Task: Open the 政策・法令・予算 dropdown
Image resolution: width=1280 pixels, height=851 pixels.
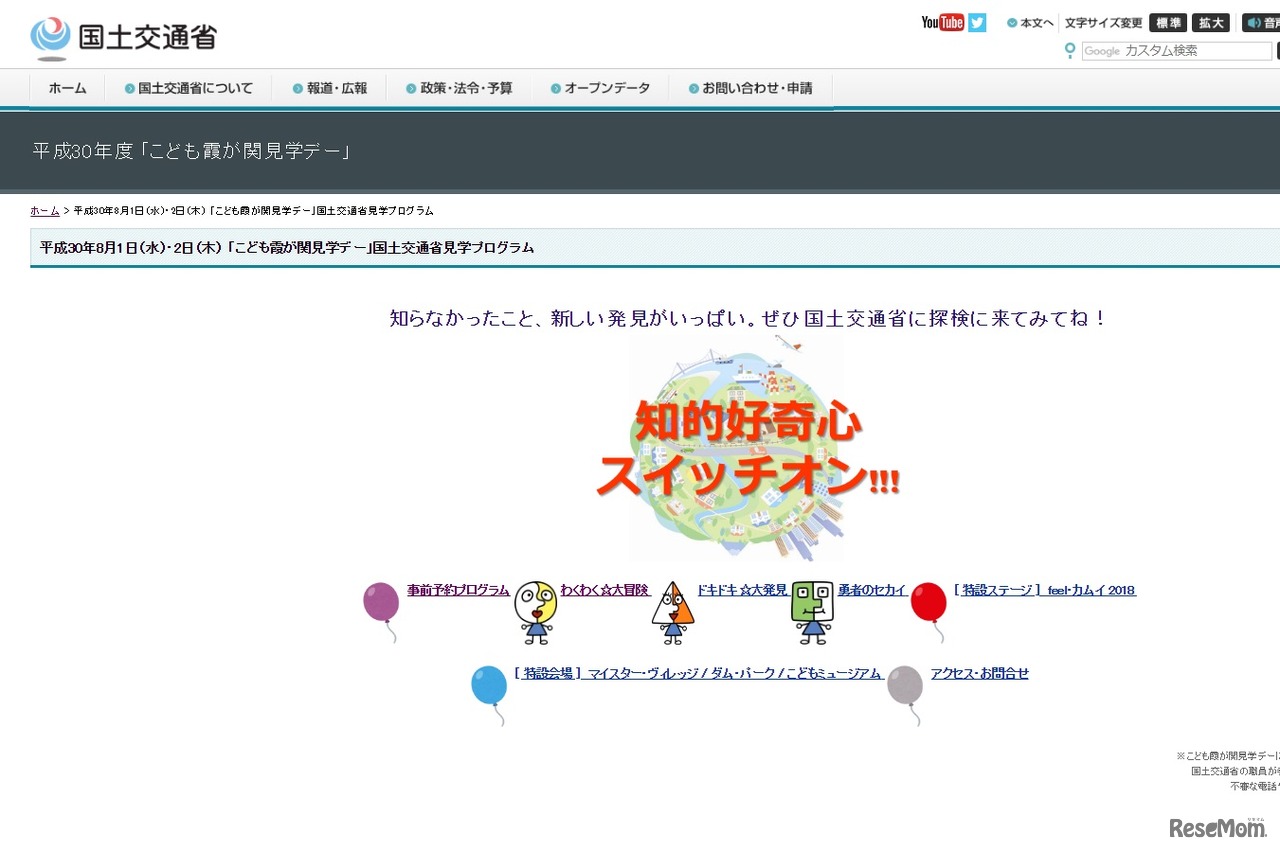Action: click(460, 88)
